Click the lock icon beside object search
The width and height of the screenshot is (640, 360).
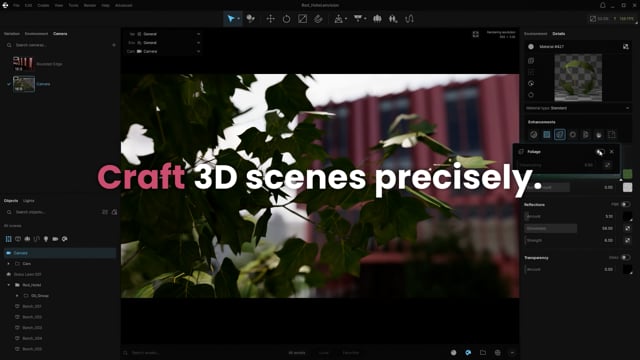pos(114,212)
